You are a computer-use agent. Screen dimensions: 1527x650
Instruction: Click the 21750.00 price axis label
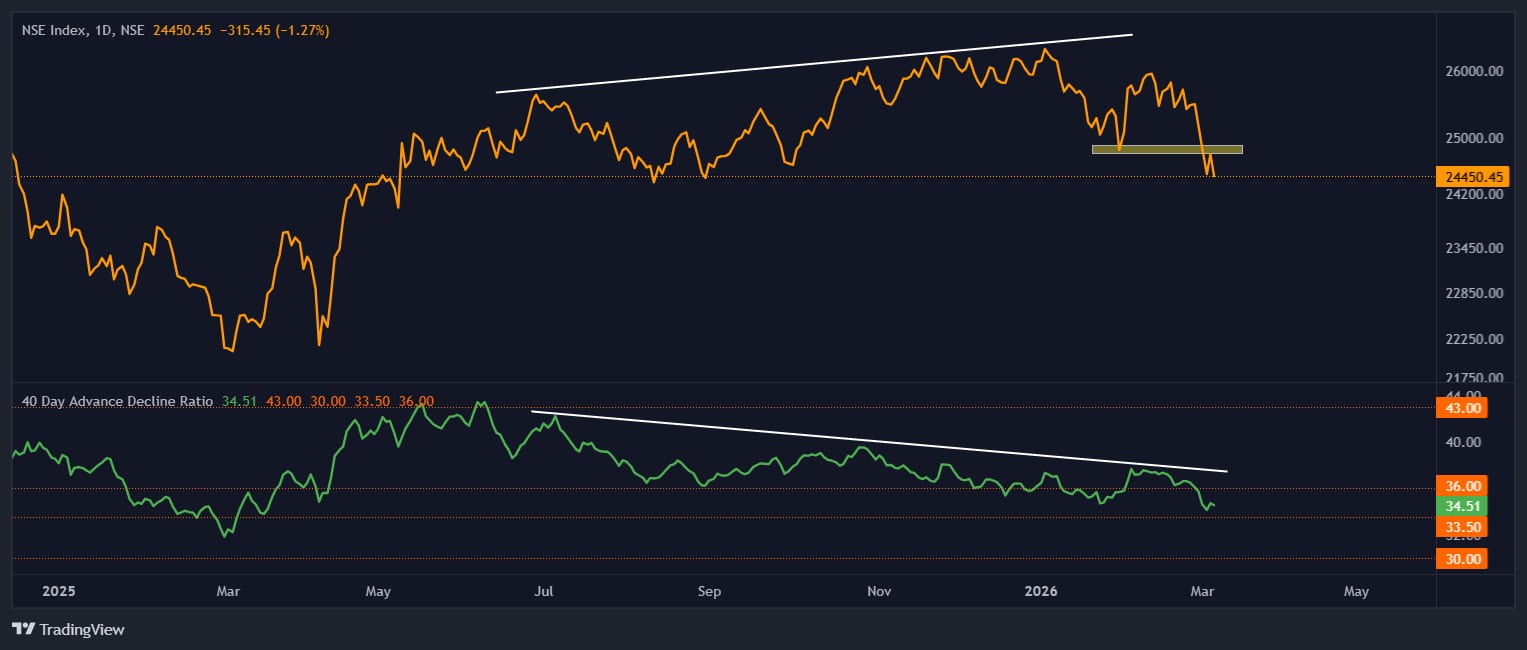click(x=1476, y=378)
